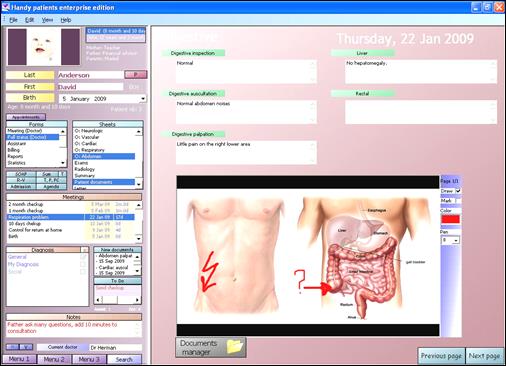506x366 pixels.
Task: Pick the red drawing Color swatch
Action: point(450,219)
